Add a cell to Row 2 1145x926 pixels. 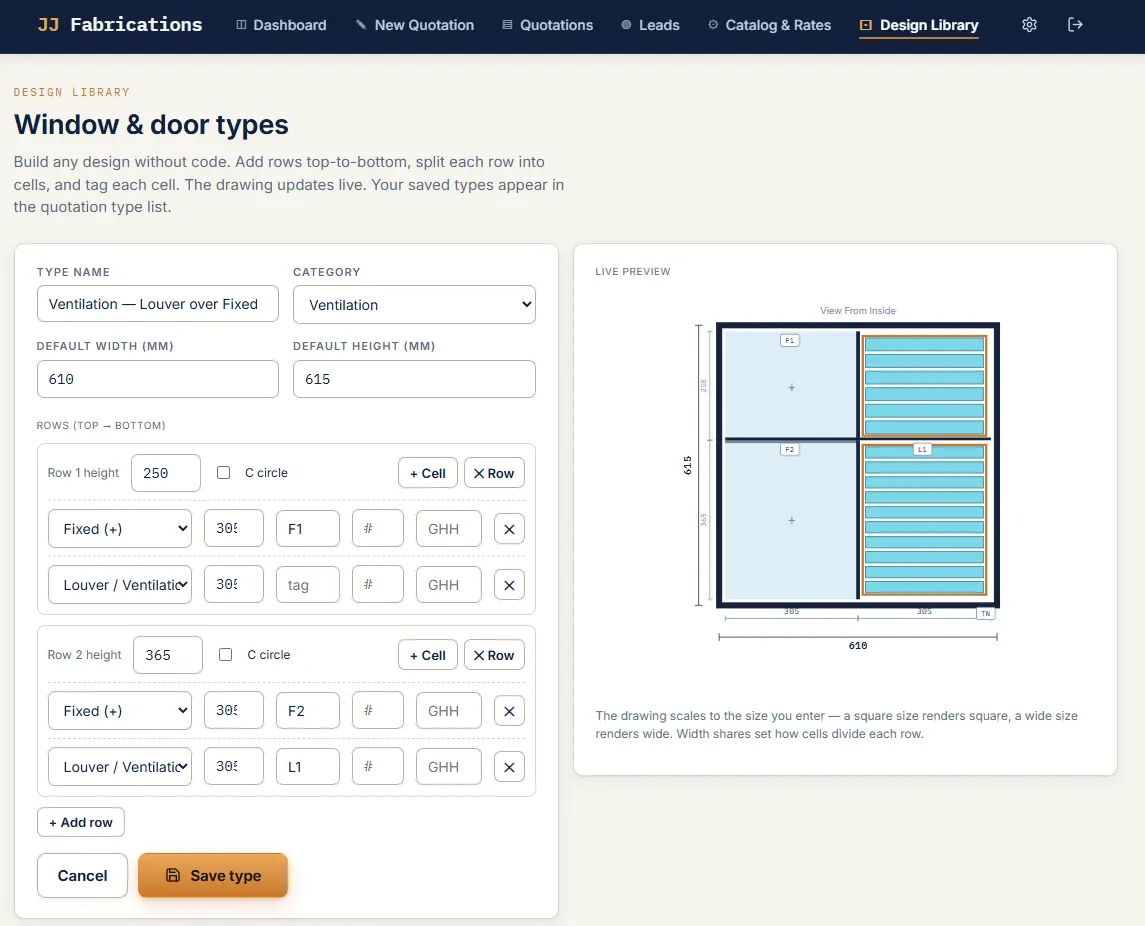(x=428, y=655)
